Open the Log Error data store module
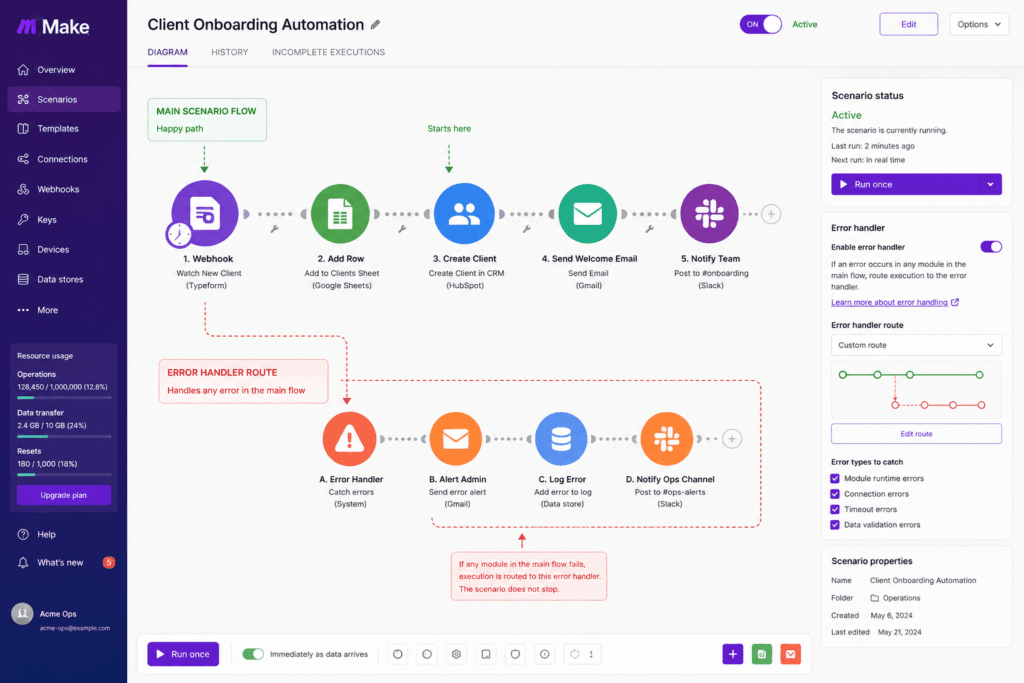 561,439
